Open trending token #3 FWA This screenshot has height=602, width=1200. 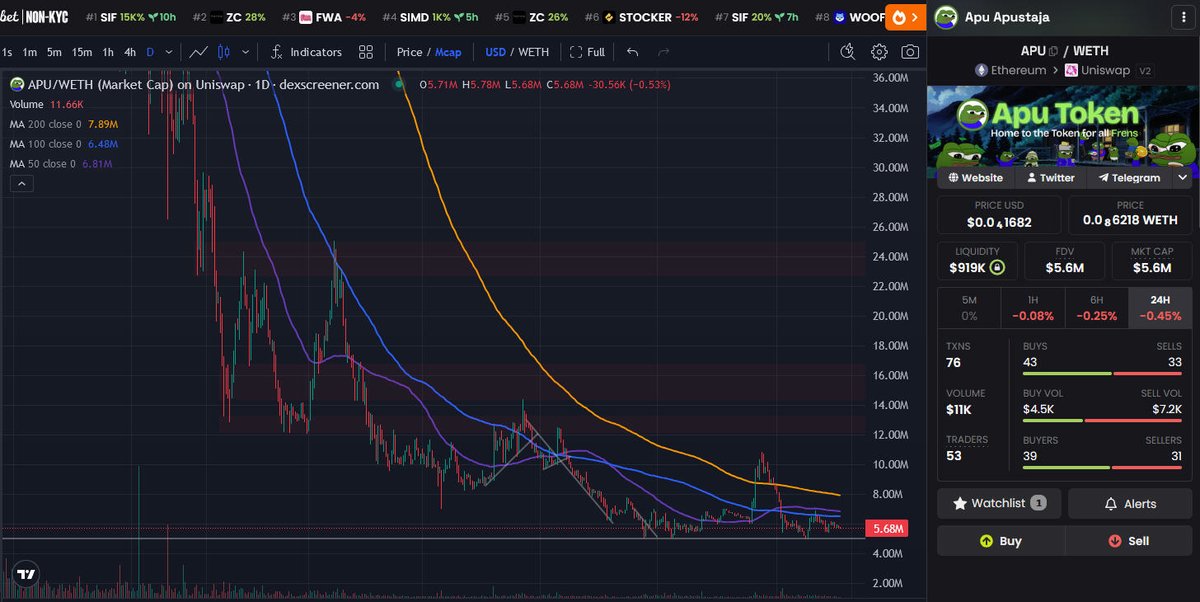323,18
